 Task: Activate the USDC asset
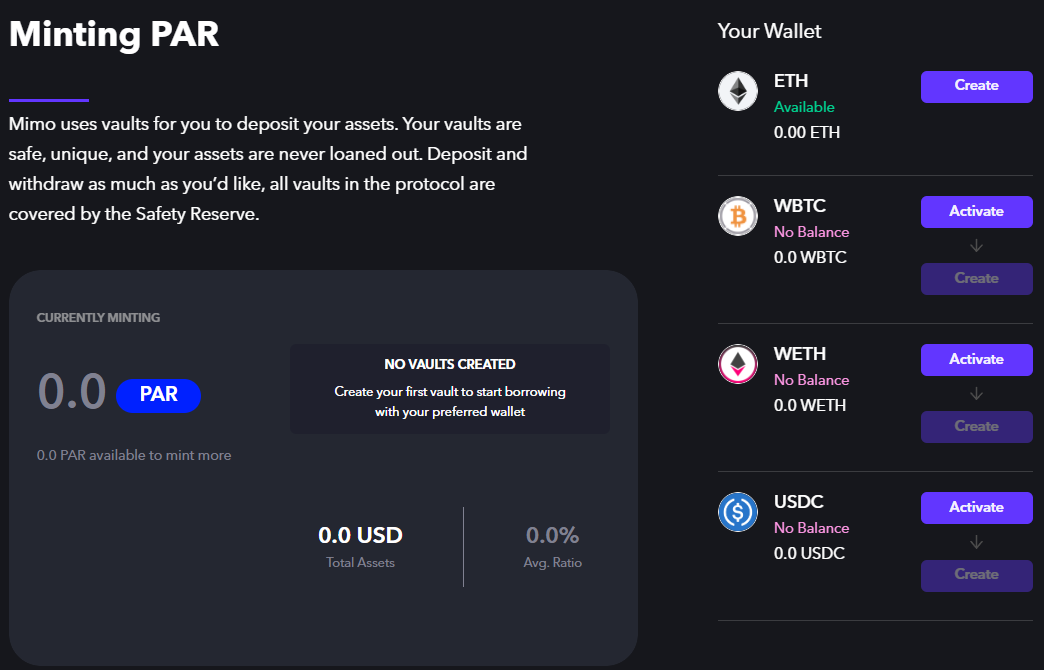977,507
